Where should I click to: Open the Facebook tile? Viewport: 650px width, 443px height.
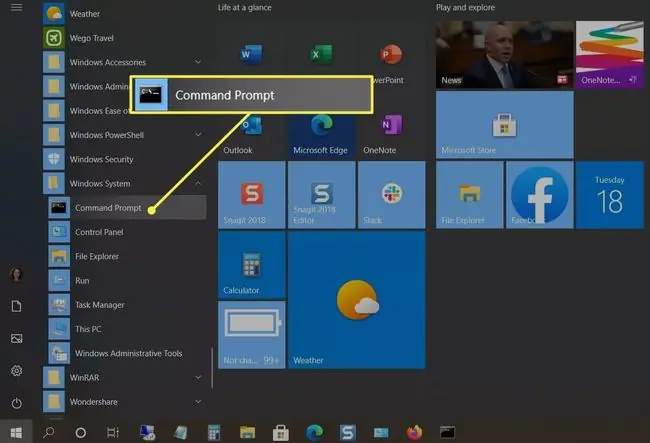click(539, 195)
